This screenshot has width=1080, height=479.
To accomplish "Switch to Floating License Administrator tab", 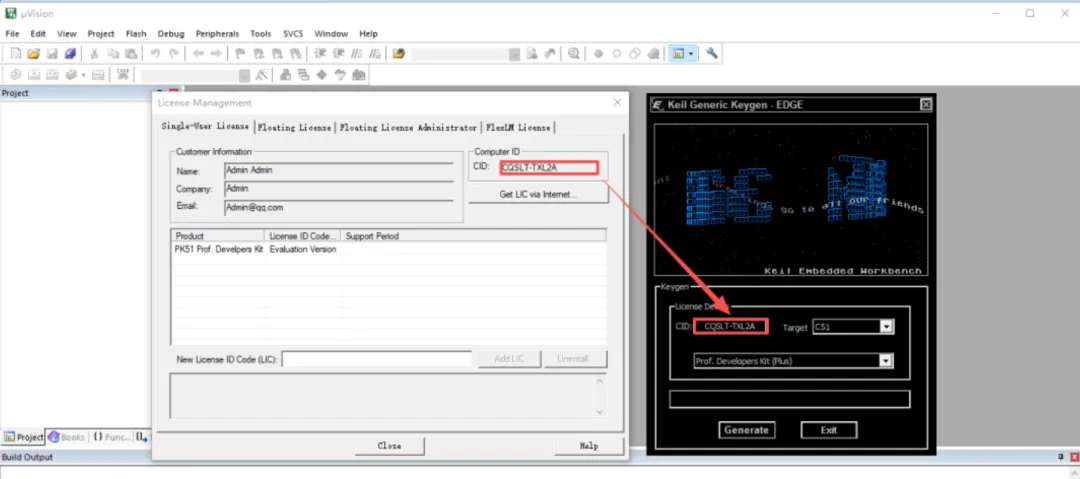I will [x=408, y=128].
